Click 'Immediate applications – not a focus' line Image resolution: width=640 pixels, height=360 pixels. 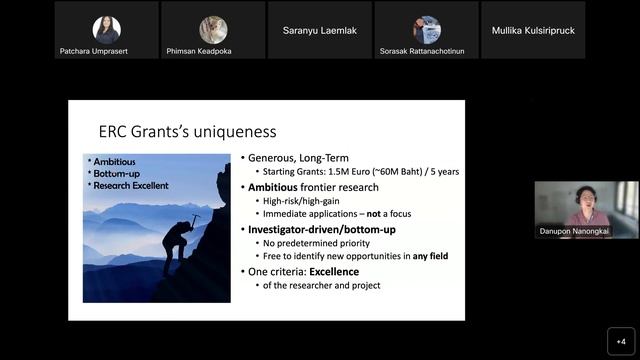coord(337,214)
